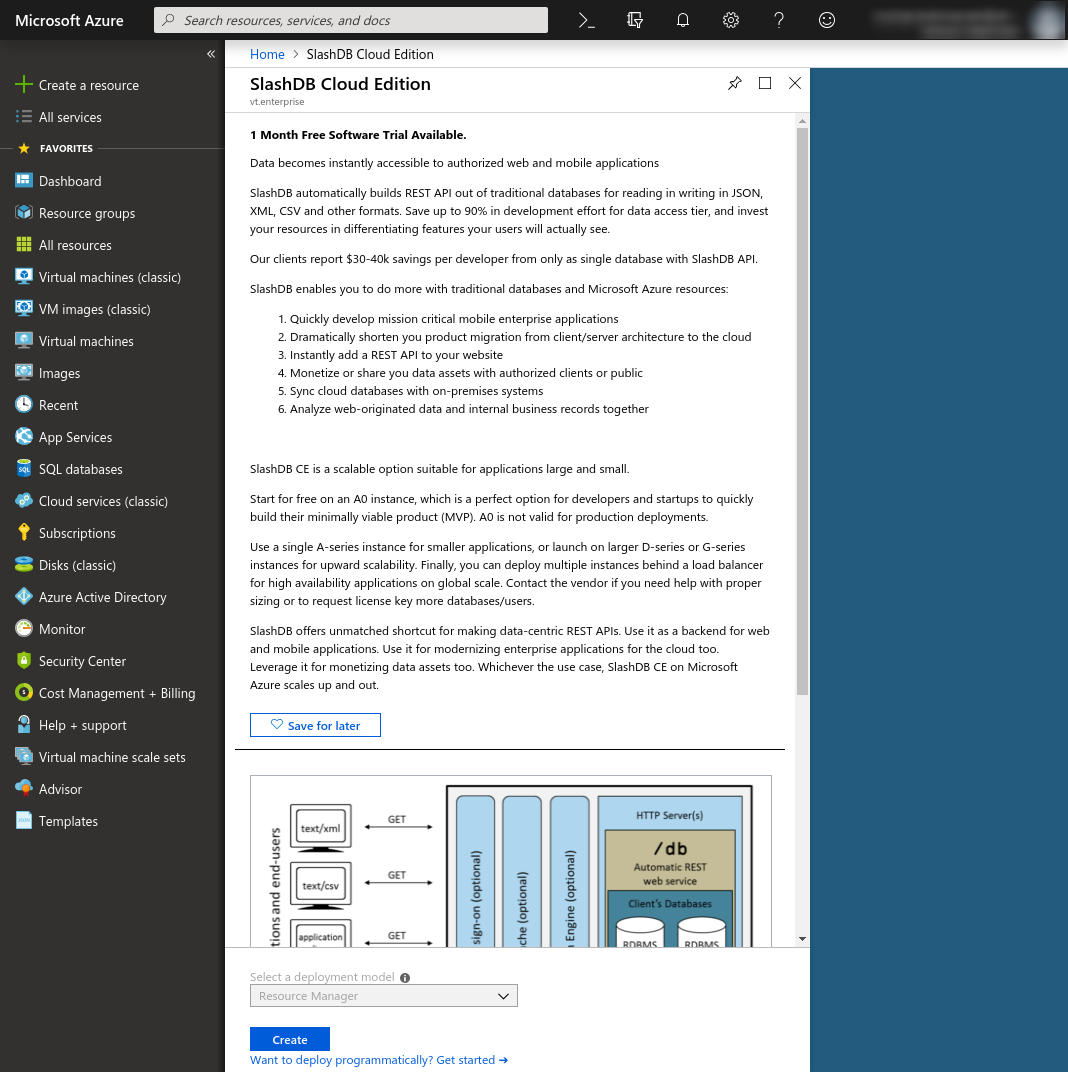Click the blade scrollbar down arrow
The width and height of the screenshot is (1068, 1072).
[x=802, y=939]
